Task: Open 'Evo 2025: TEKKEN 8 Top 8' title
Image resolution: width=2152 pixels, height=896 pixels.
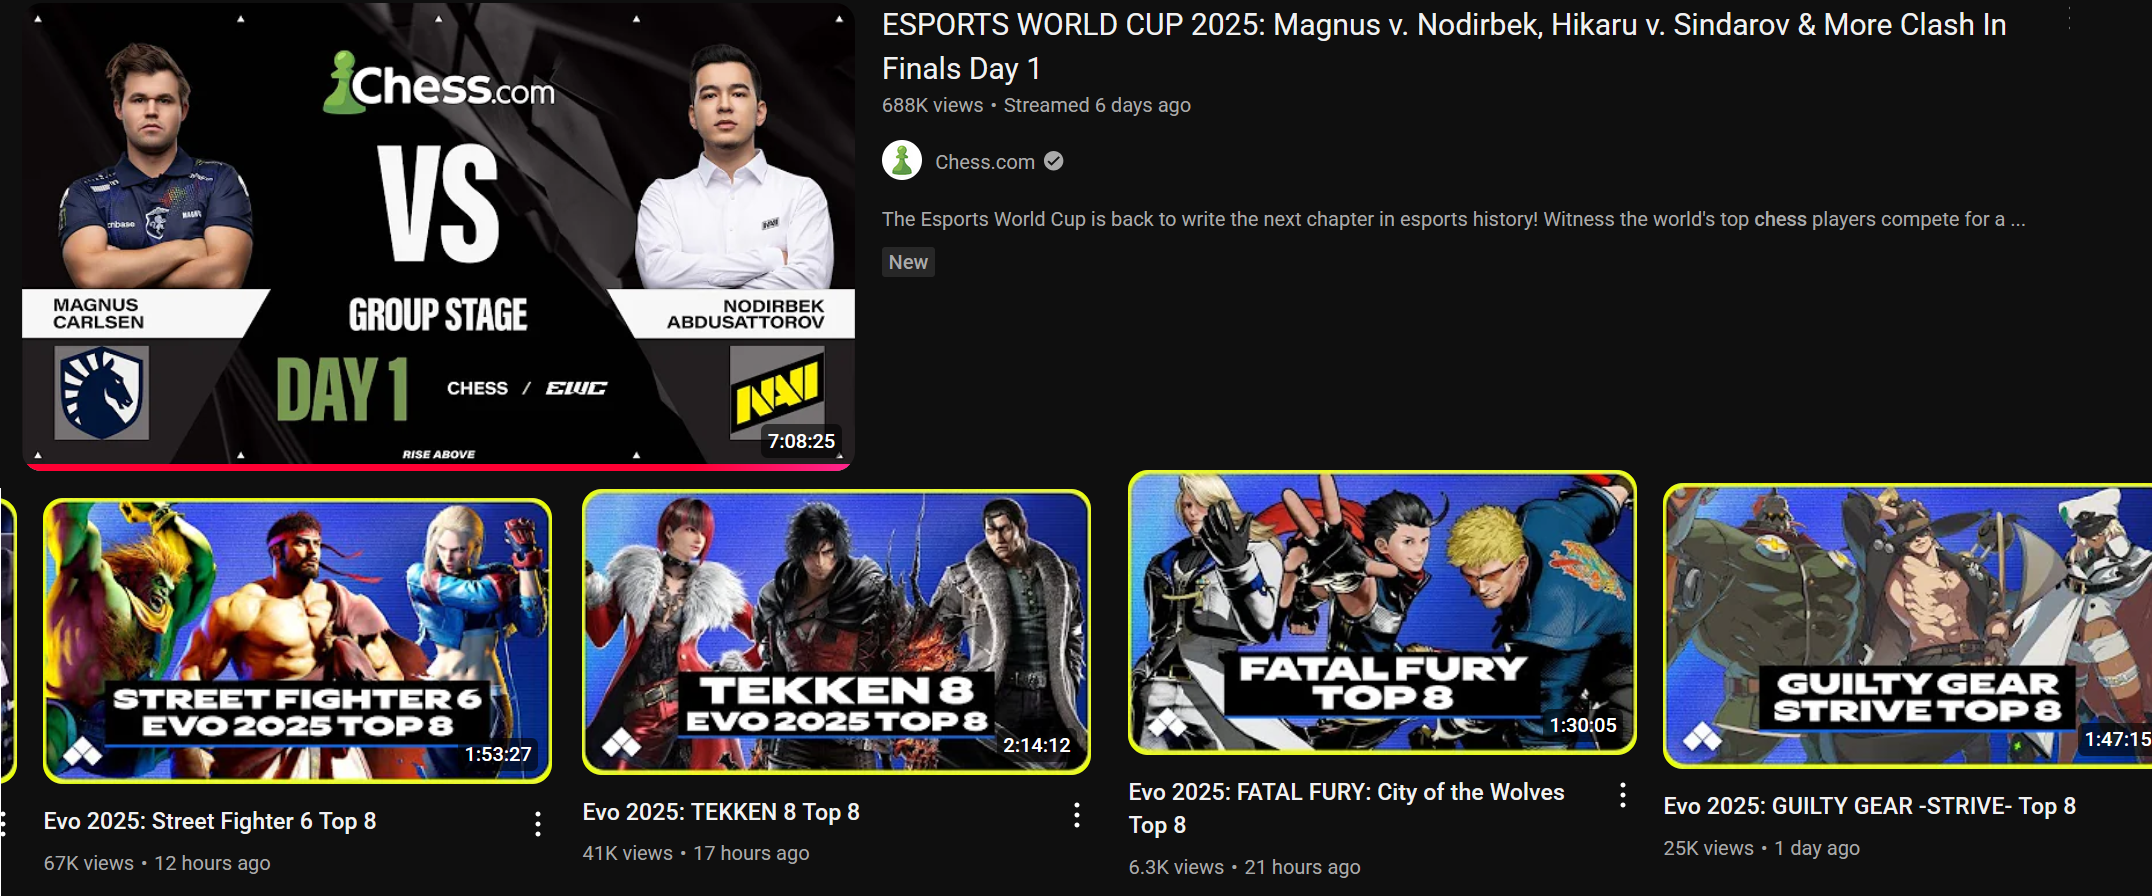Action: [721, 812]
